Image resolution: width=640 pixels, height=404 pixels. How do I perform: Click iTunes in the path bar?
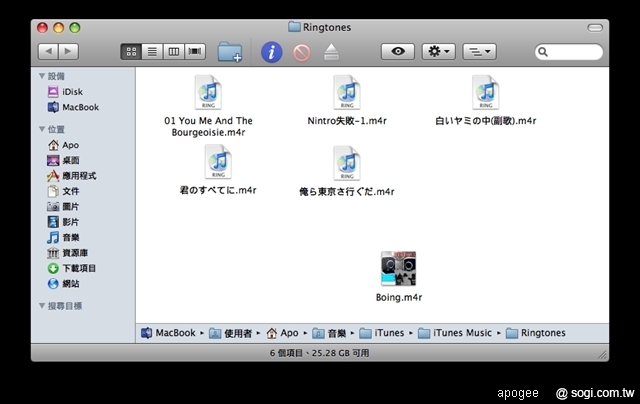tap(382, 333)
